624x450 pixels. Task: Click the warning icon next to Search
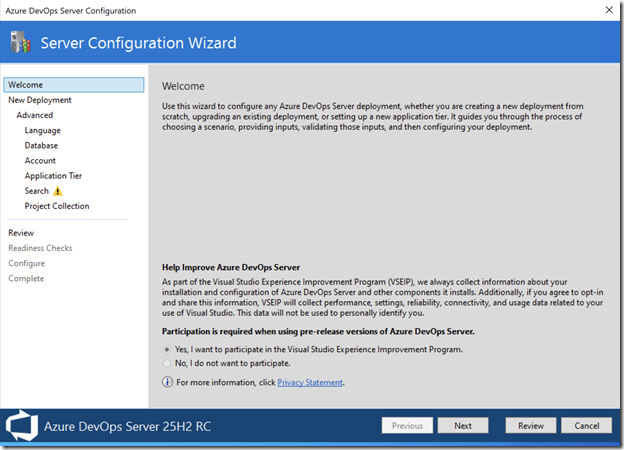58,191
